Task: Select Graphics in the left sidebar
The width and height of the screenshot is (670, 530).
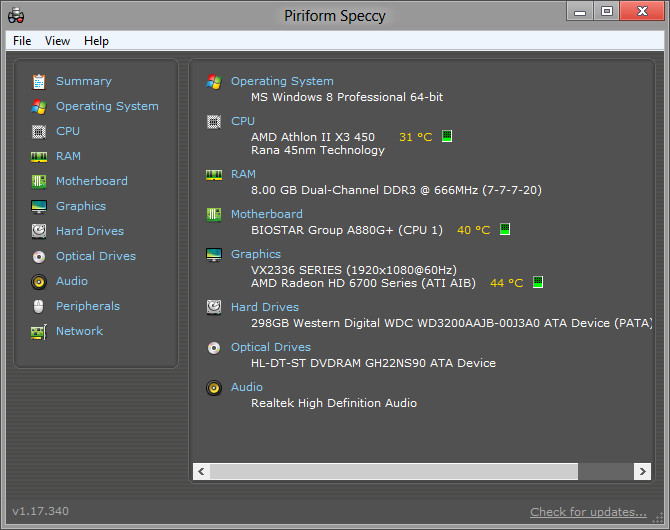Action: click(x=80, y=206)
